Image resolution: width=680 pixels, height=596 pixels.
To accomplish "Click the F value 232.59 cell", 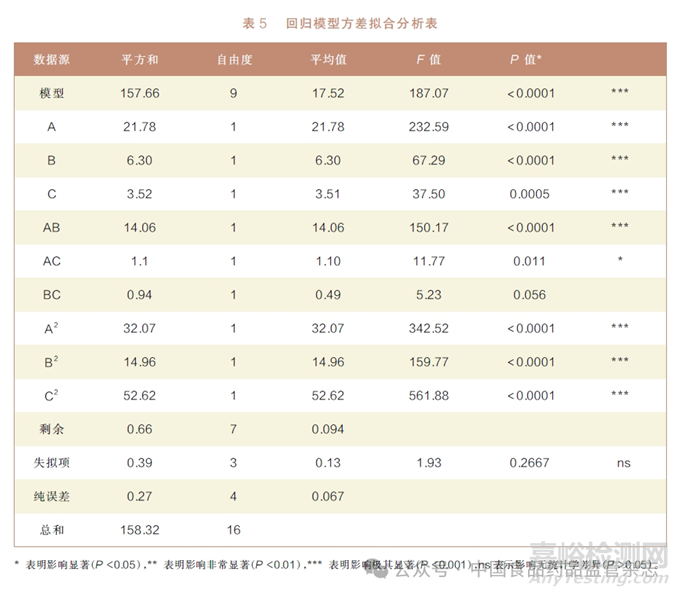I will [x=428, y=127].
